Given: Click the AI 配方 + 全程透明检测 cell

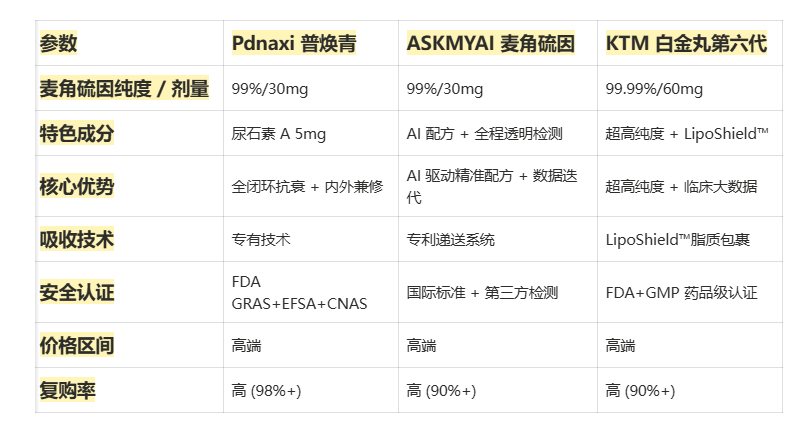Looking at the screenshot, I should pyautogui.click(x=484, y=133).
